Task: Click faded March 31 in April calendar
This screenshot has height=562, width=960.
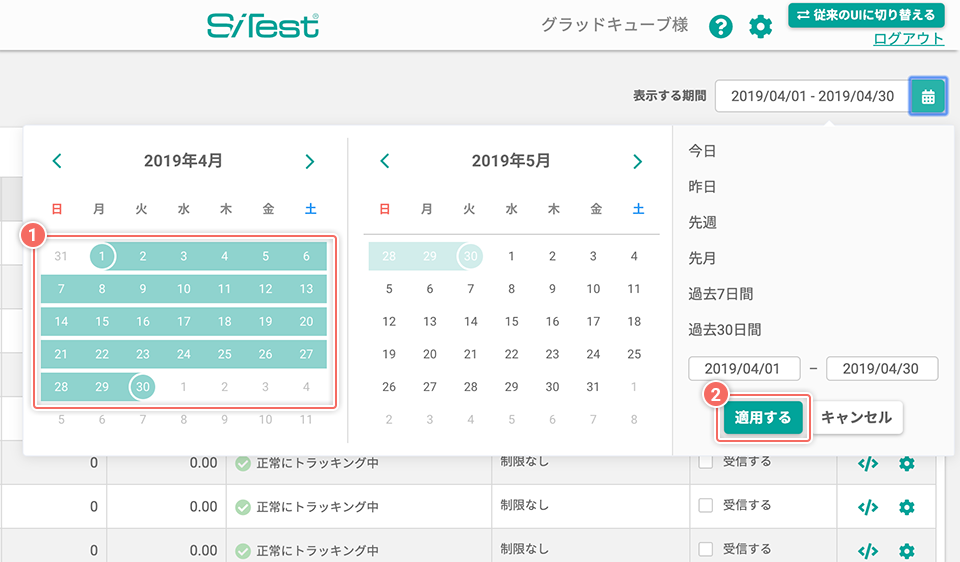Action: tap(61, 256)
